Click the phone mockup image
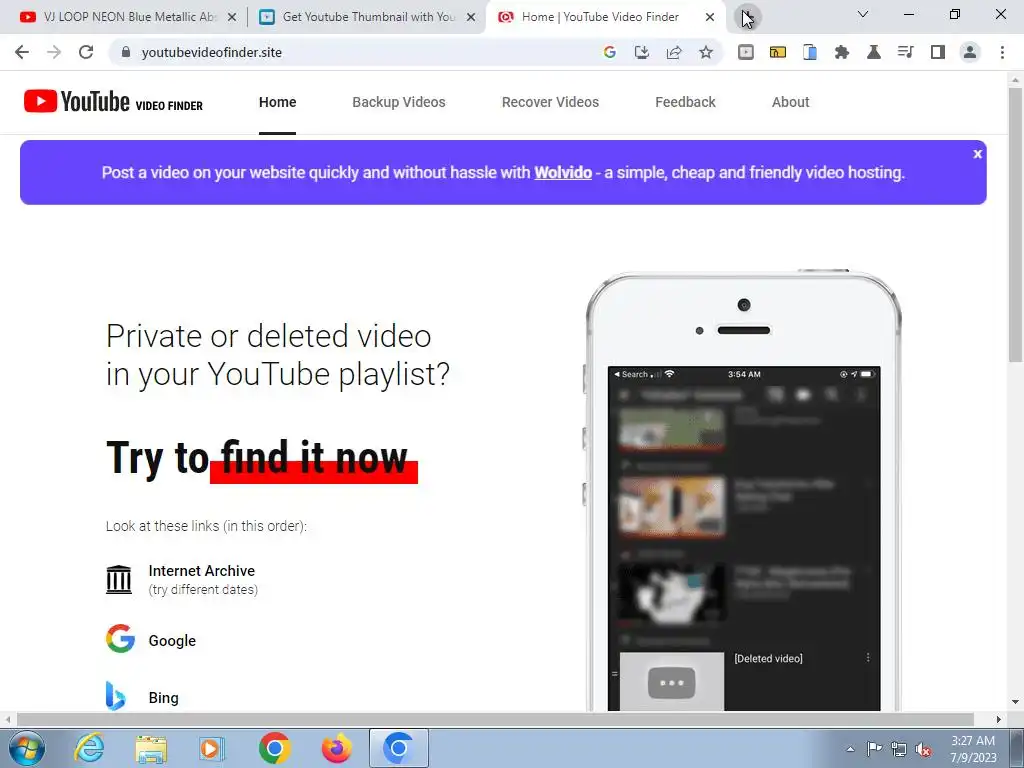 [x=744, y=490]
